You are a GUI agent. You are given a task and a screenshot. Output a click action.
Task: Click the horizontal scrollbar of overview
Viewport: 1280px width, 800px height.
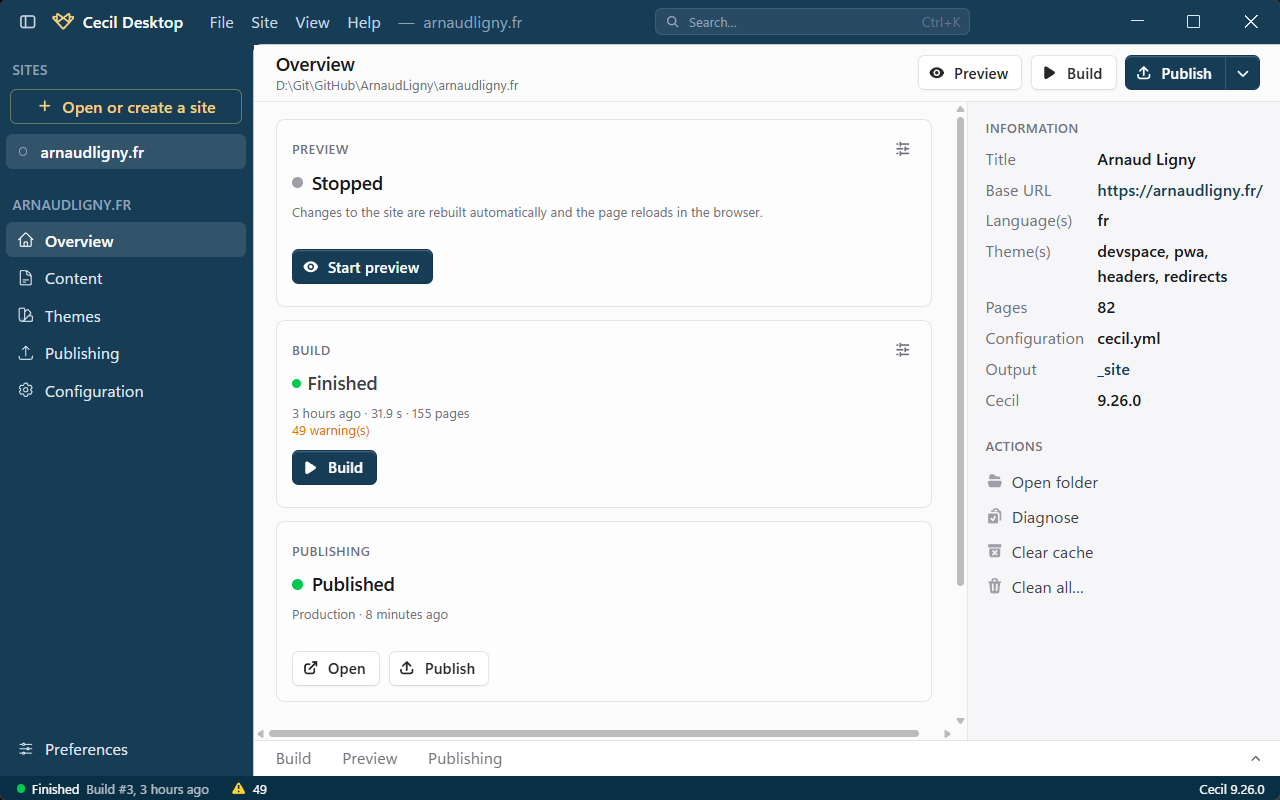[594, 733]
